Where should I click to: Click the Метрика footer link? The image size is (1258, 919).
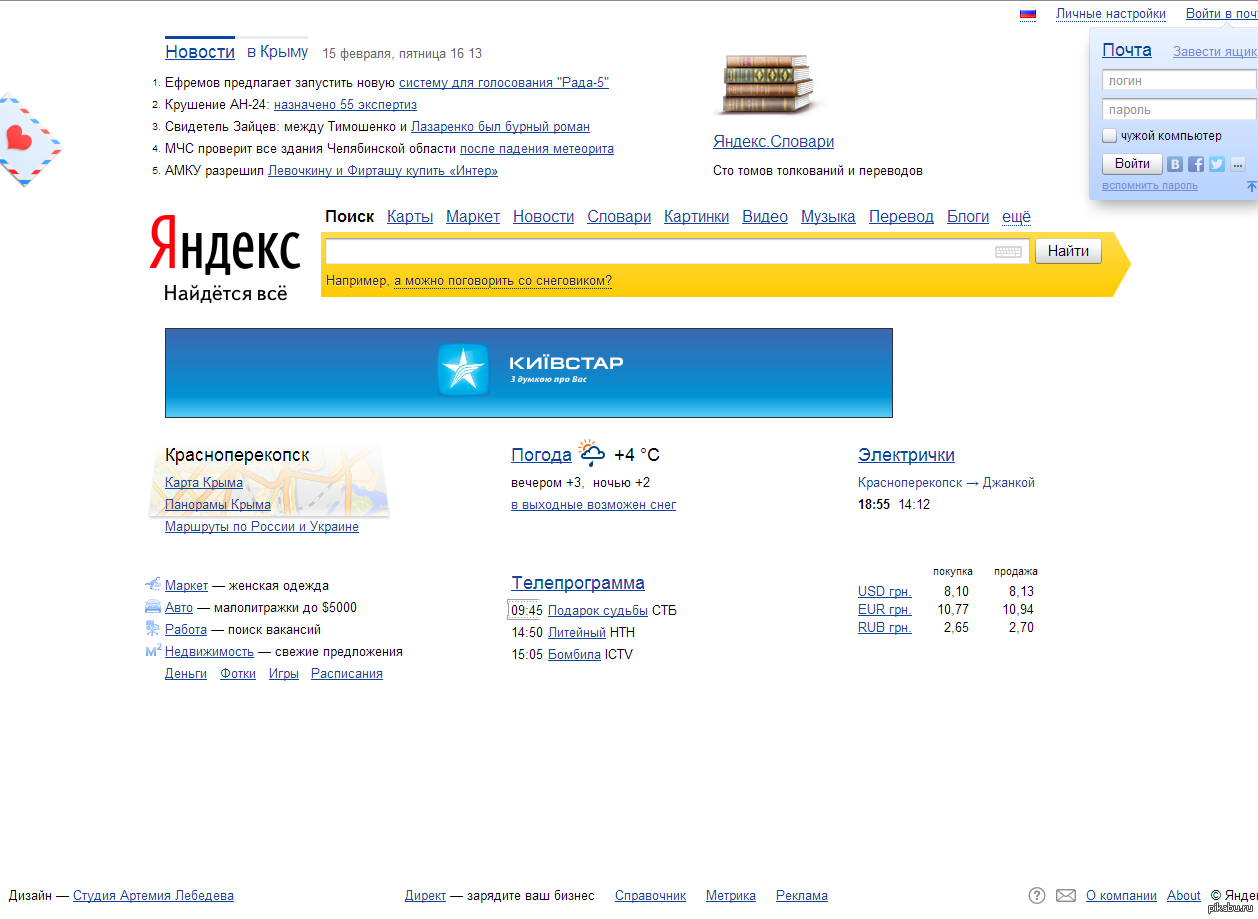pos(731,896)
